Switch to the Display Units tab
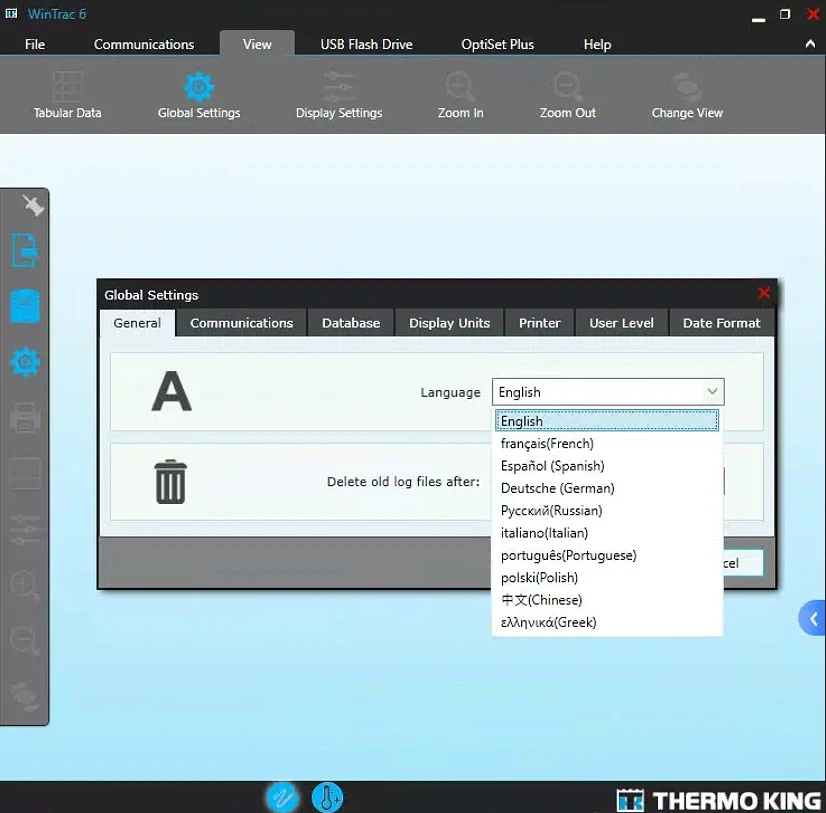 (x=449, y=323)
